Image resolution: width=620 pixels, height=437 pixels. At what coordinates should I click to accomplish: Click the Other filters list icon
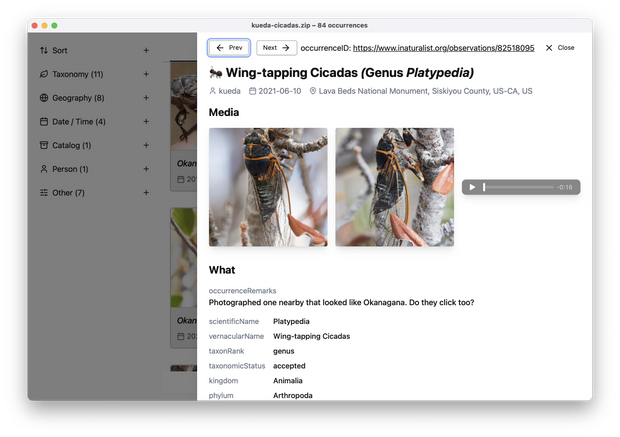click(43, 193)
